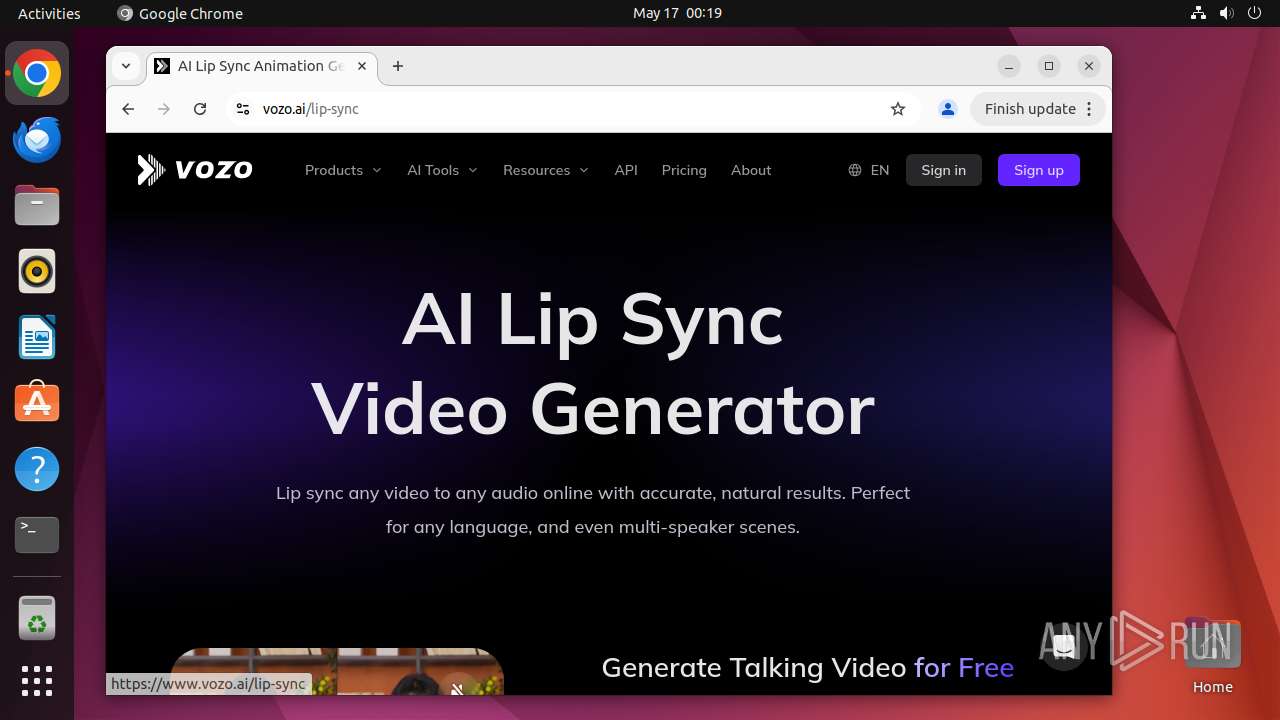Maximize the Chrome window
Viewport: 1280px width, 720px height.
coord(1049,66)
